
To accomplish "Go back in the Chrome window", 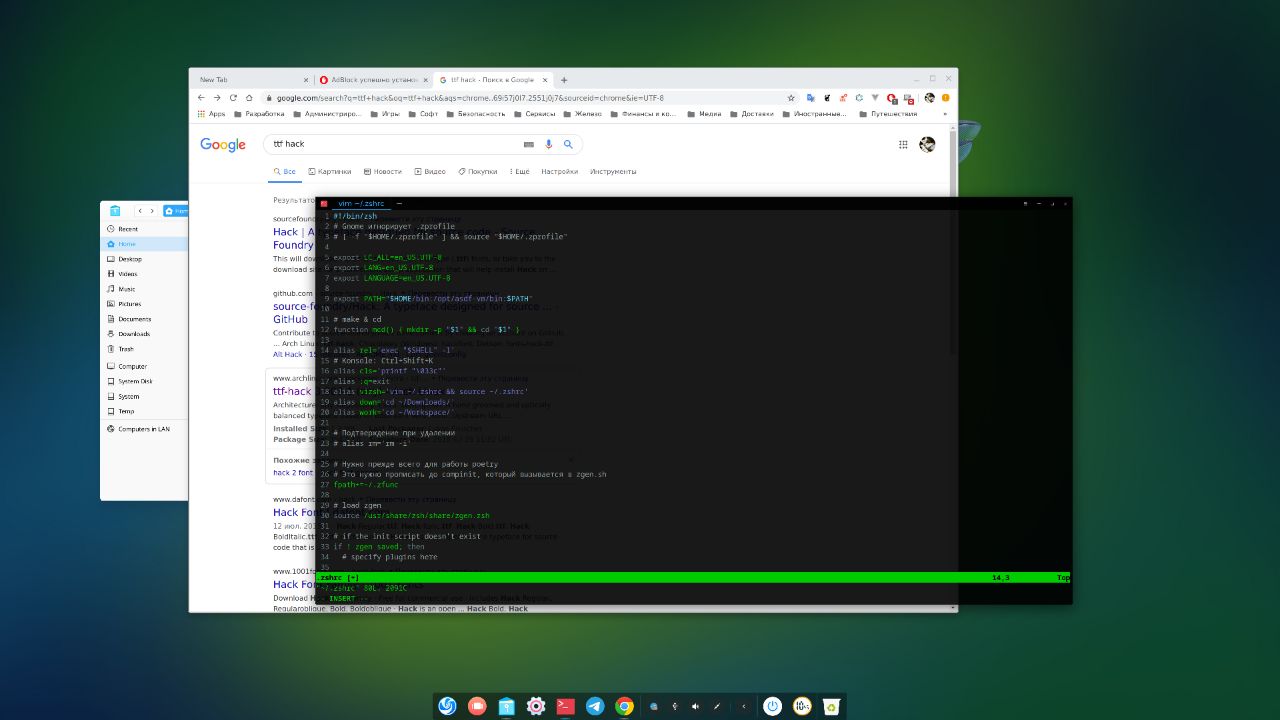I will [201, 98].
